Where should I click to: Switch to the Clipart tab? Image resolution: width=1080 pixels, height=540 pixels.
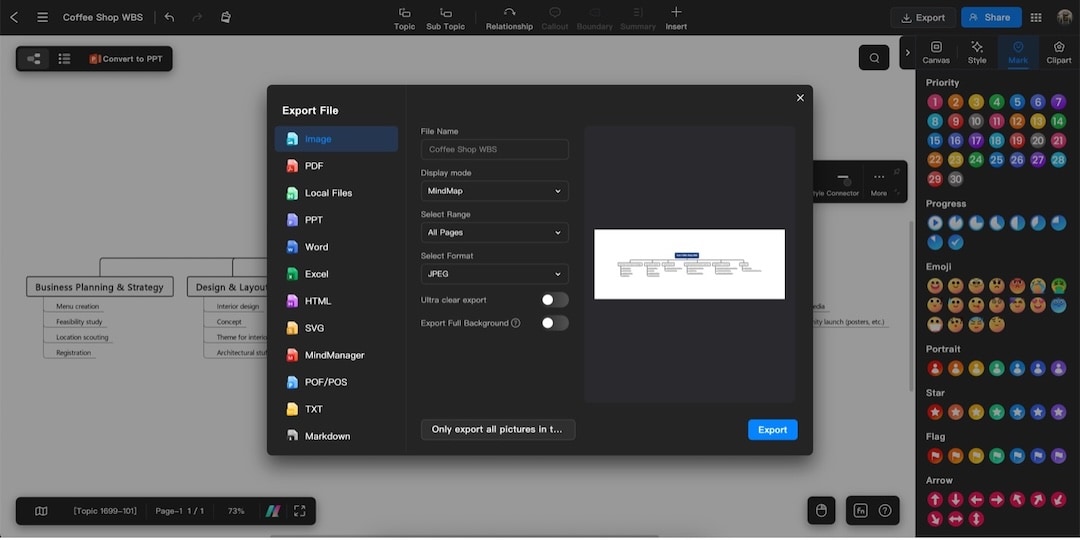(x=1059, y=52)
